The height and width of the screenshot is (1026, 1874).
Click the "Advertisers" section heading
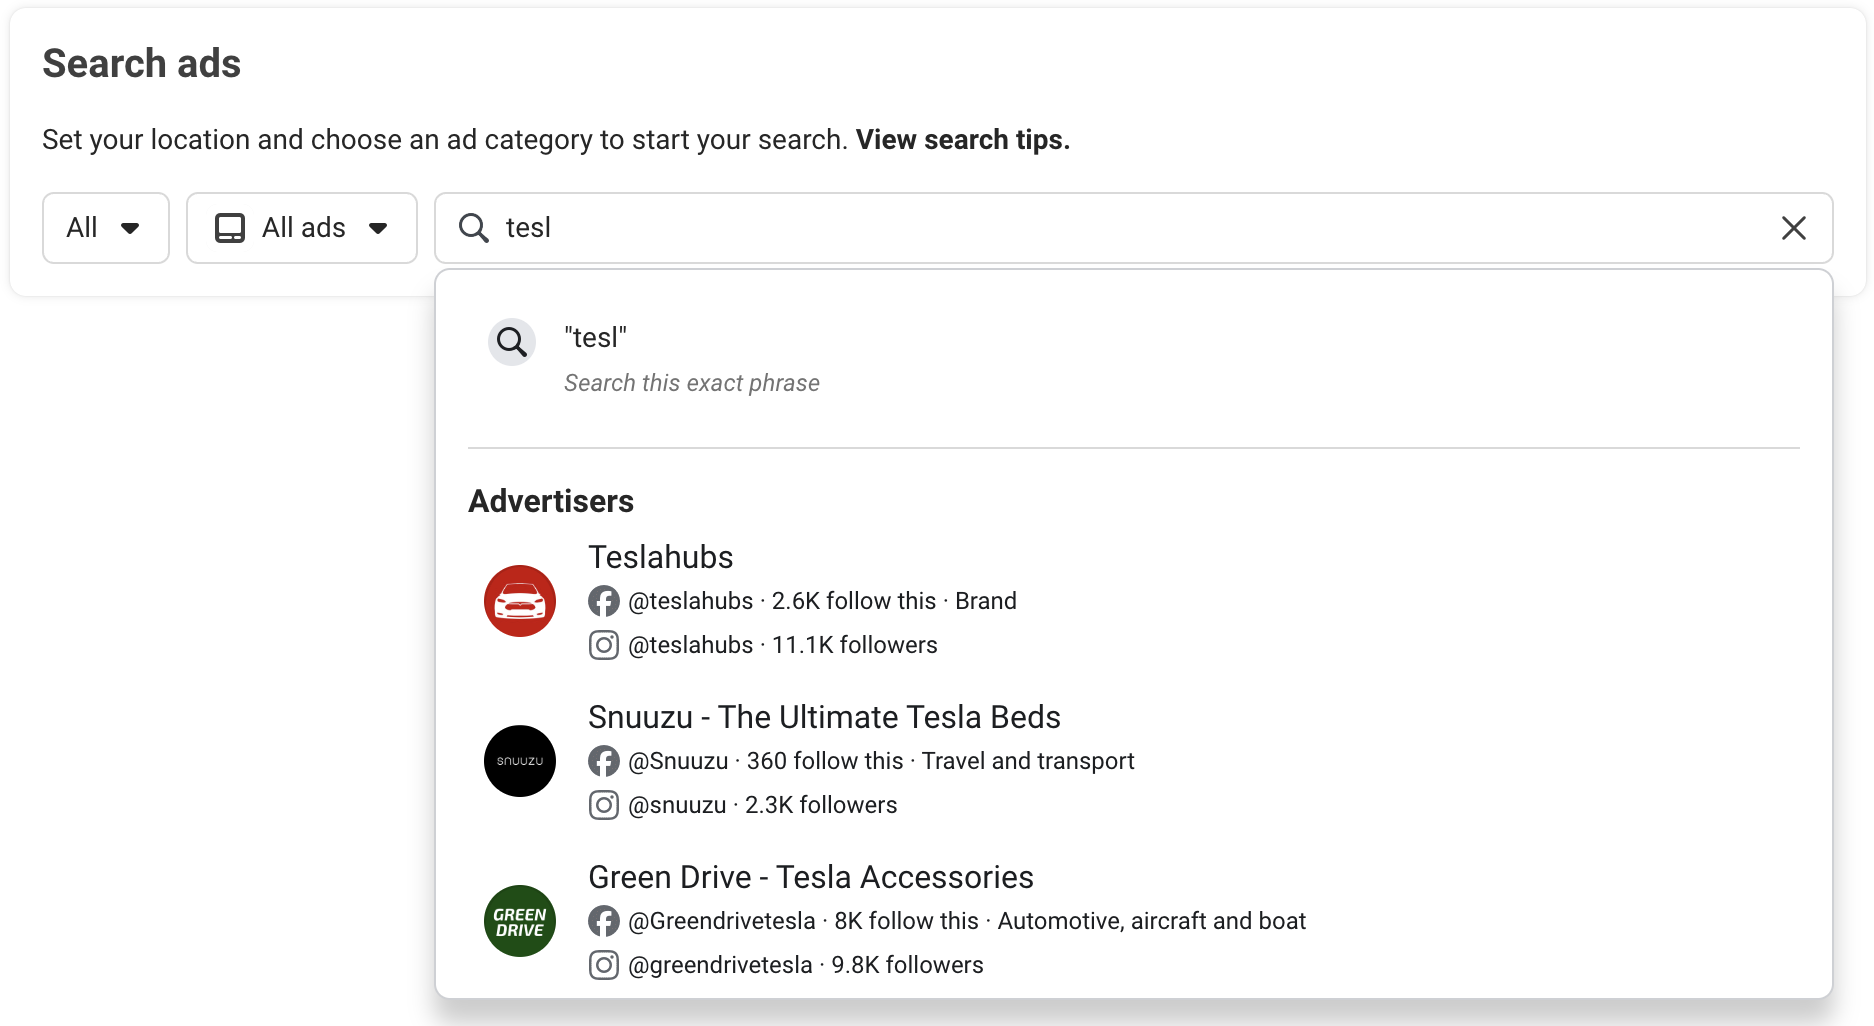551,501
